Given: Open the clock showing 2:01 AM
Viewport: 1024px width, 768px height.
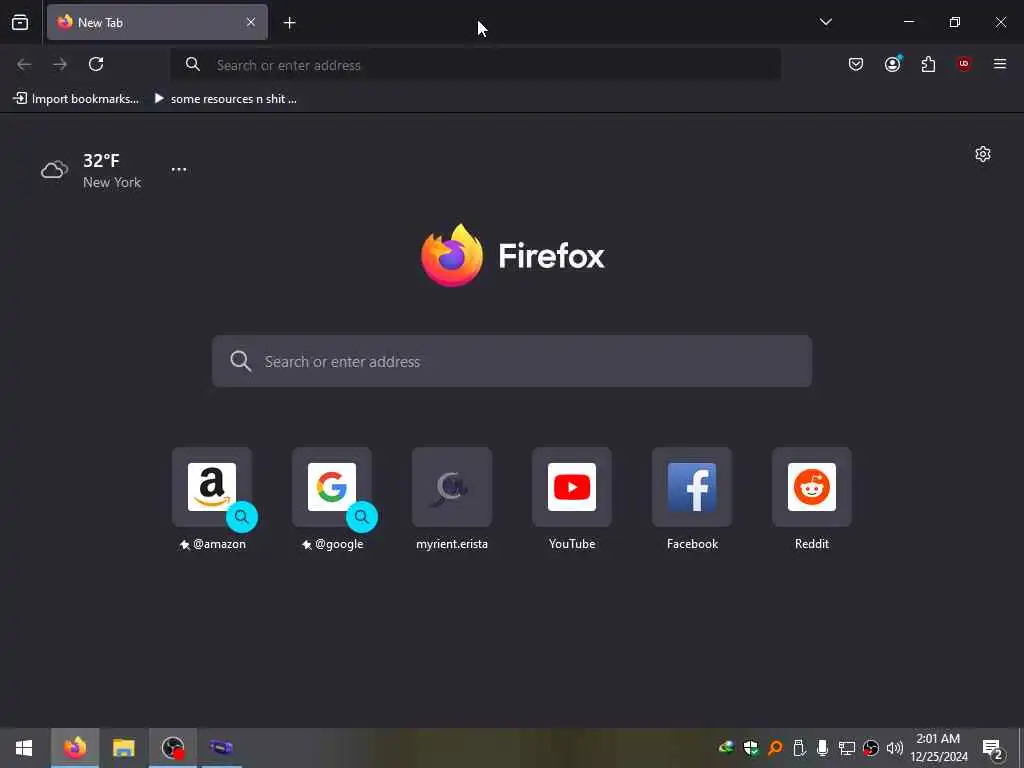Looking at the screenshot, I should [939, 748].
